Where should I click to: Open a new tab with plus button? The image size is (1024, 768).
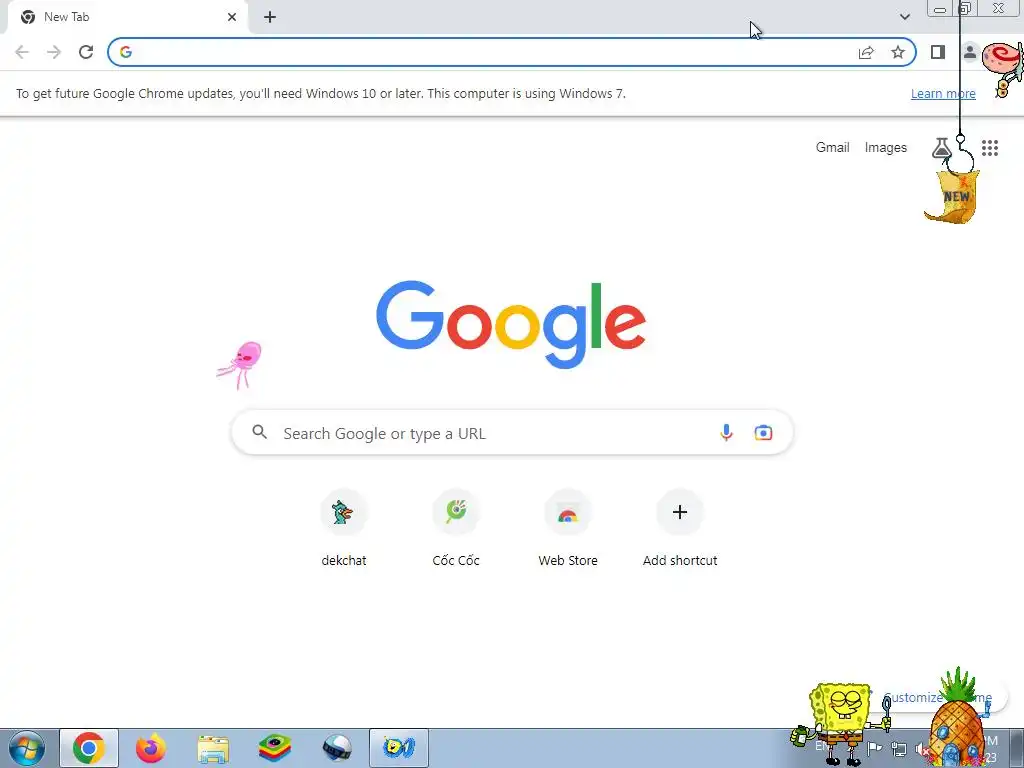[x=270, y=17]
